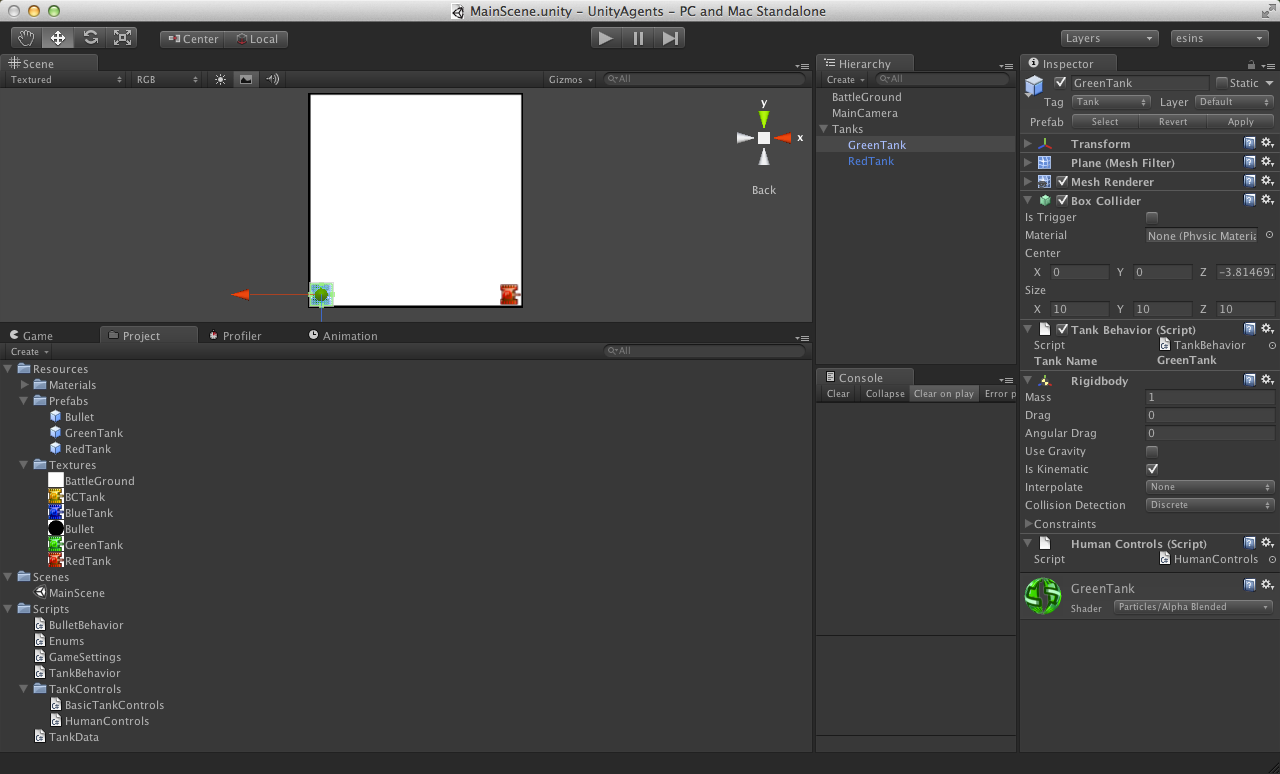The width and height of the screenshot is (1280, 774).
Task: Toggle scene audio in the Scene view toolbar
Action: (272, 79)
